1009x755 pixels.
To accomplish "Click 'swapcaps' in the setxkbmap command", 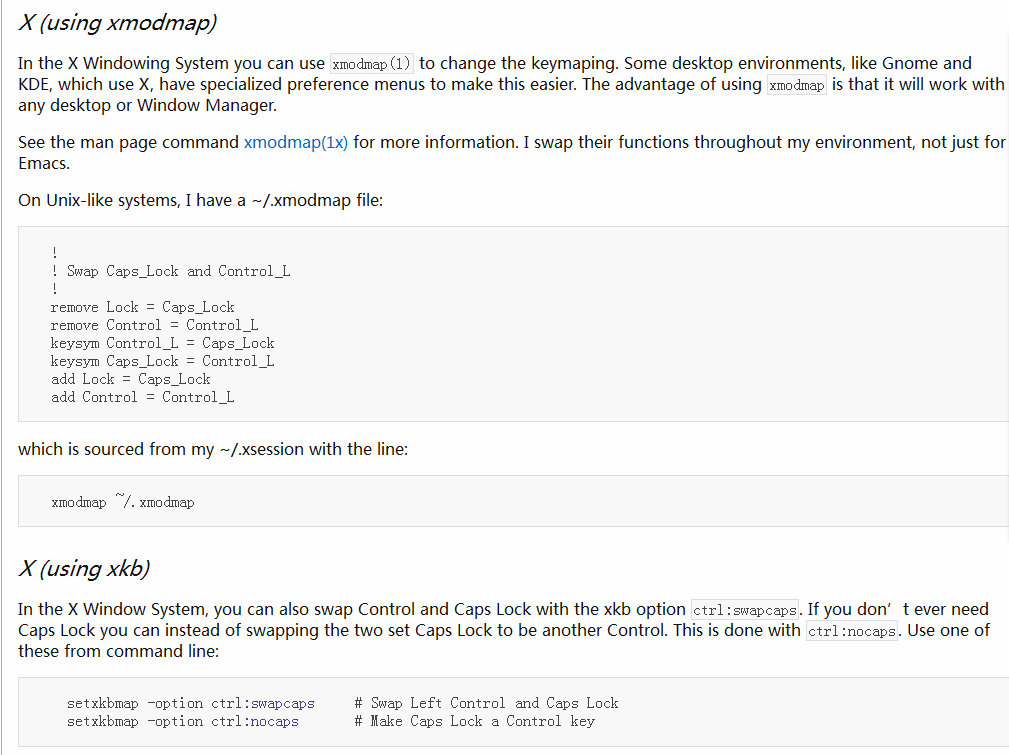I will tap(282, 704).
